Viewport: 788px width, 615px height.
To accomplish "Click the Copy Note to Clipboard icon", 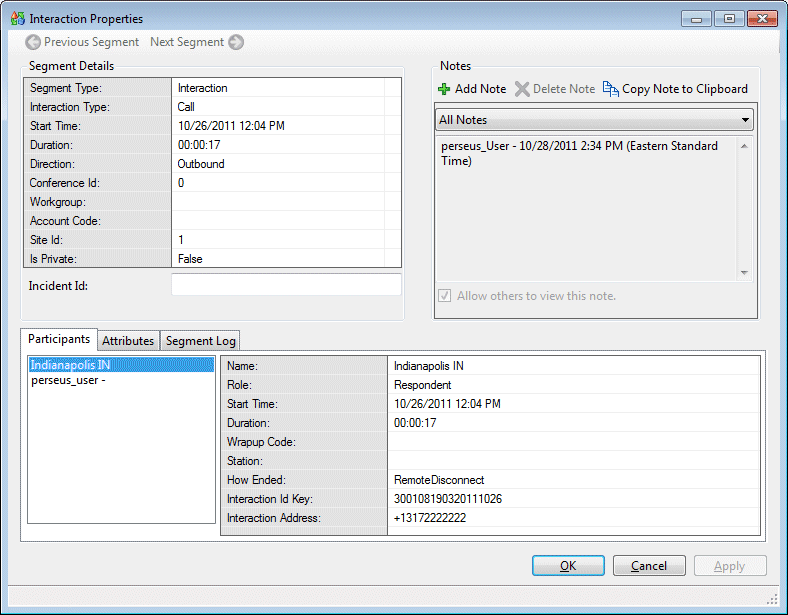I will 611,89.
